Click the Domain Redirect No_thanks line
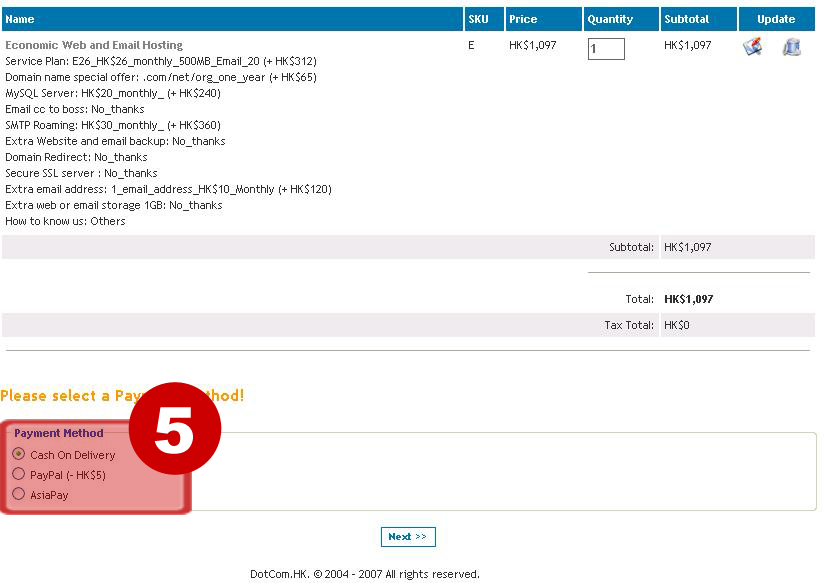The height and width of the screenshot is (583, 830). point(76,157)
